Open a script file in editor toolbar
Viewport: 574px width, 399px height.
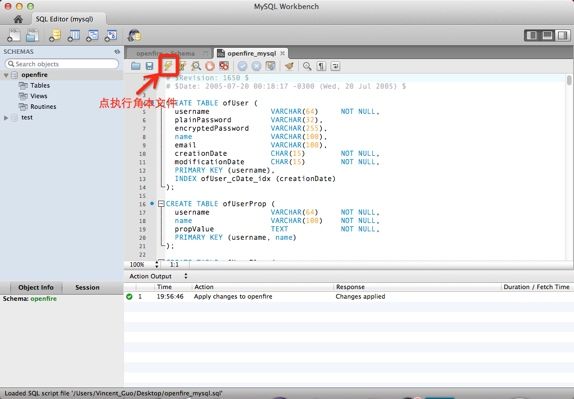click(x=136, y=66)
